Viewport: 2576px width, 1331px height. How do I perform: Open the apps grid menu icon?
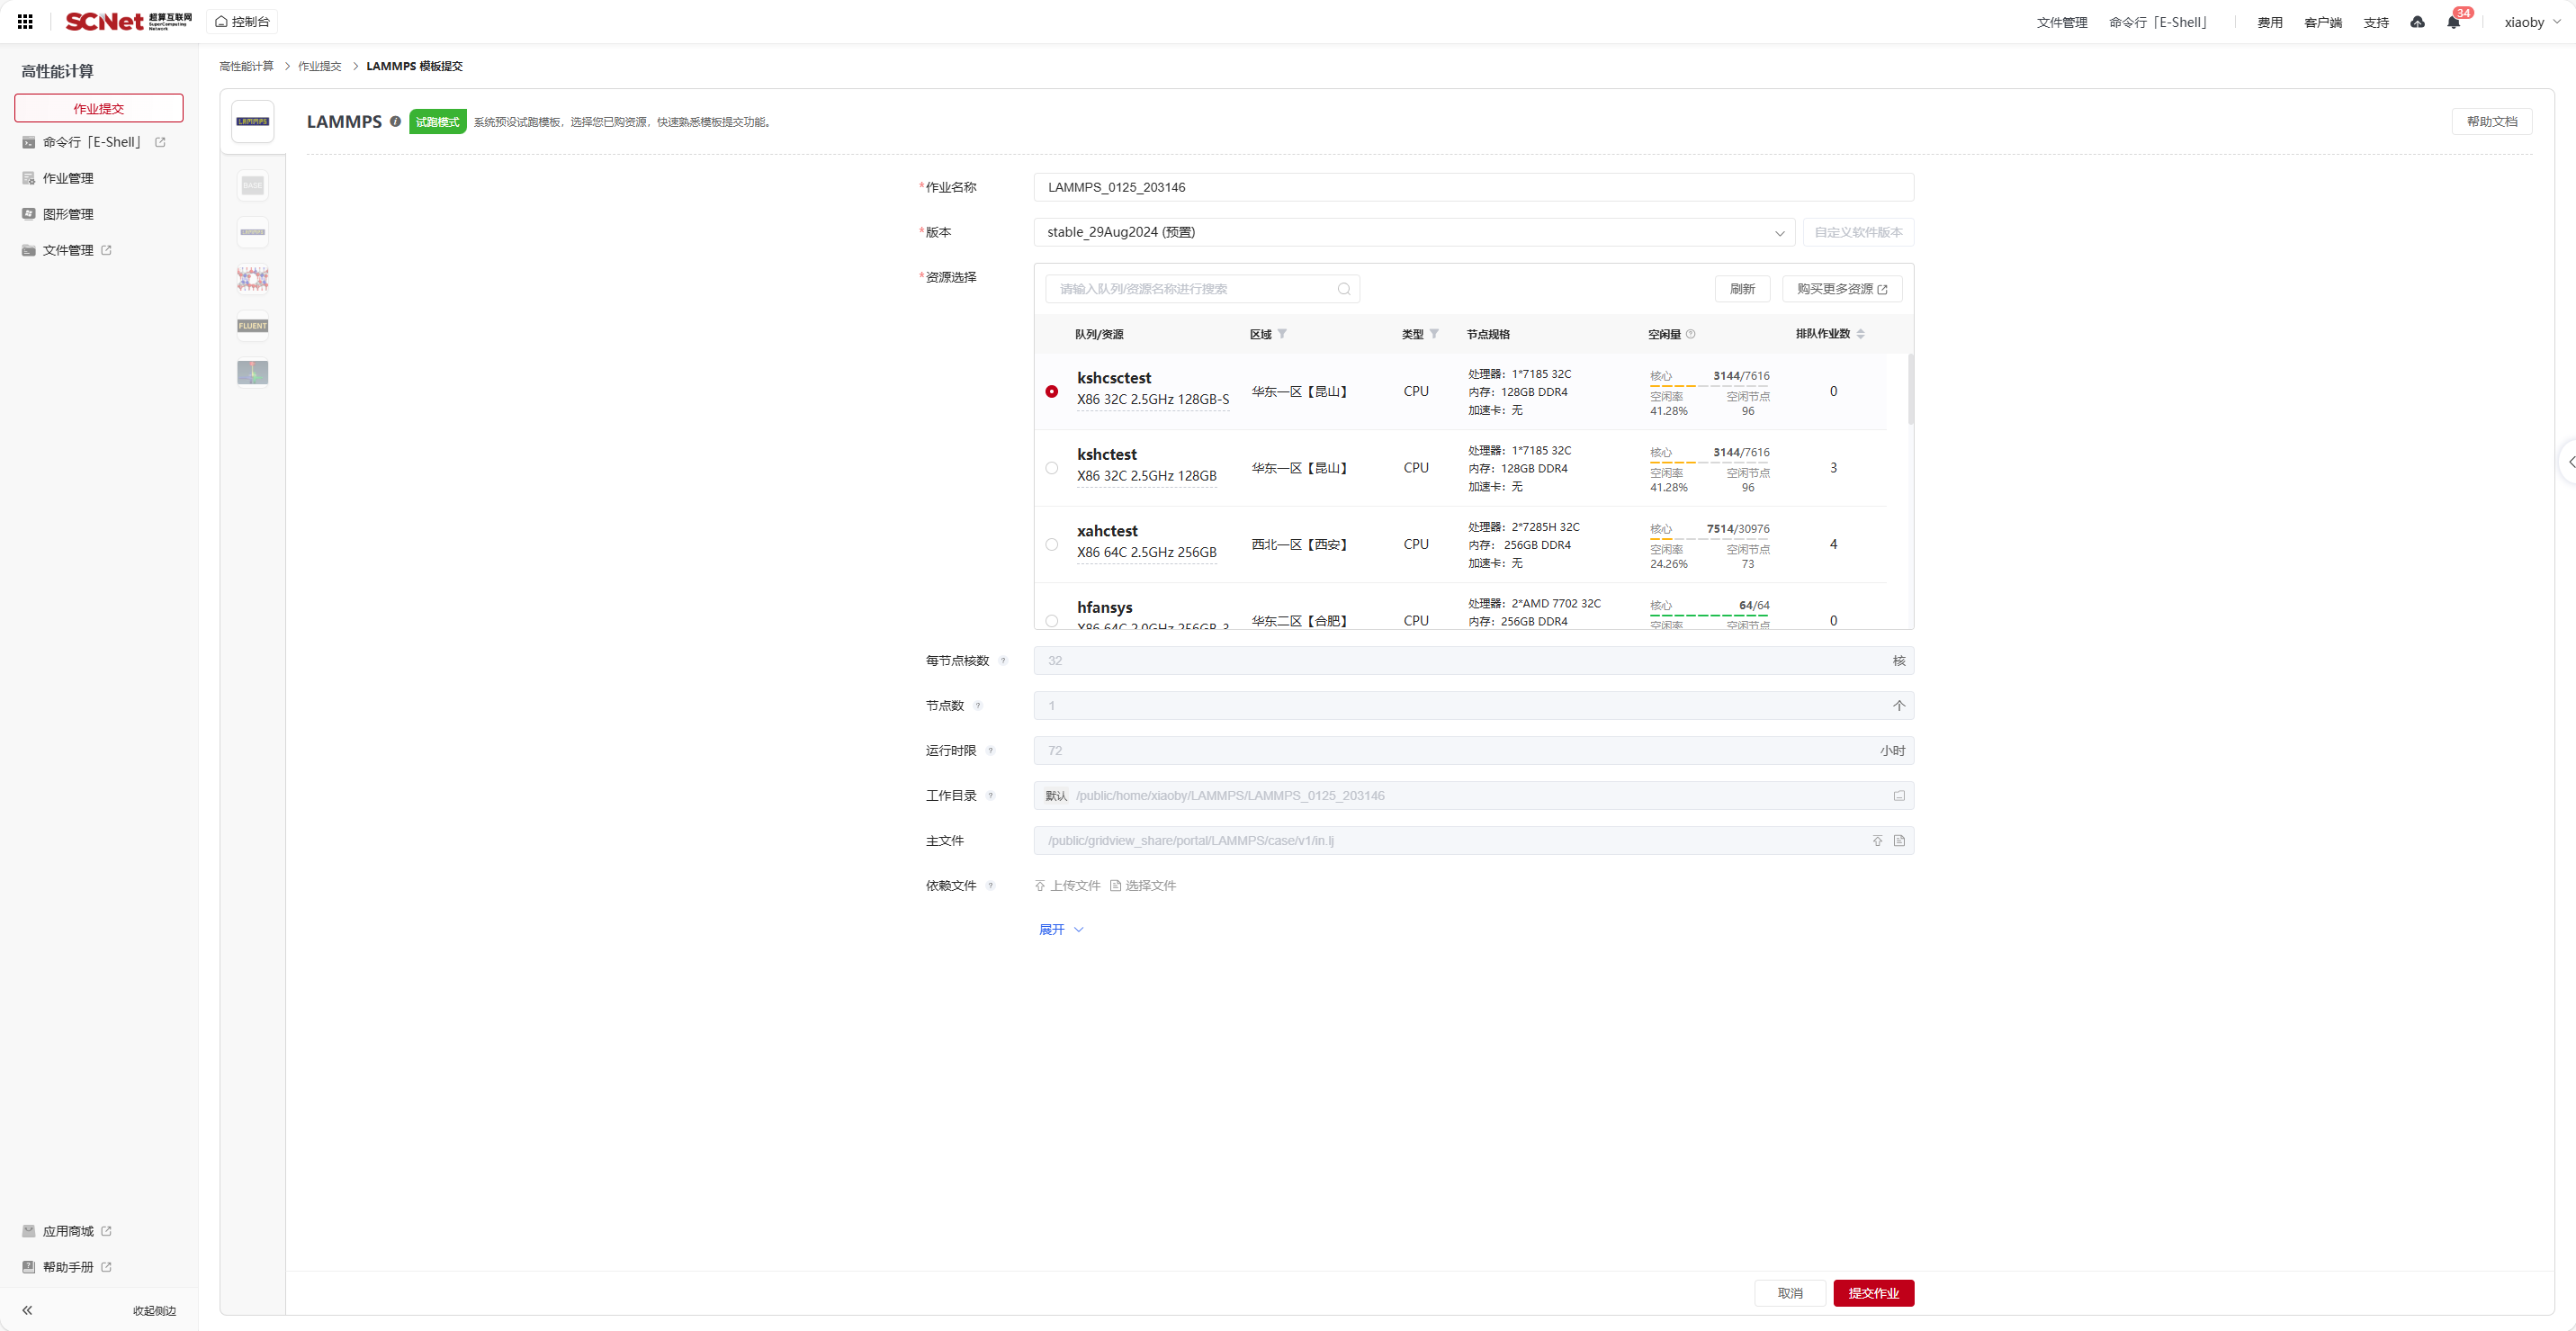[25, 21]
